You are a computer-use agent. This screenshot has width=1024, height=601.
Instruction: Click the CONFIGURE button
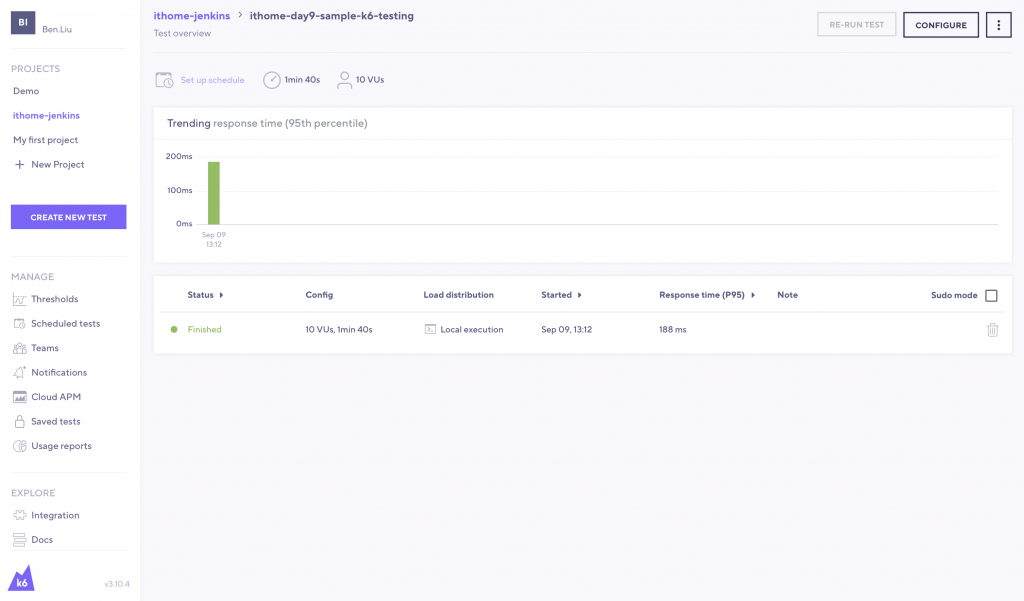(941, 25)
